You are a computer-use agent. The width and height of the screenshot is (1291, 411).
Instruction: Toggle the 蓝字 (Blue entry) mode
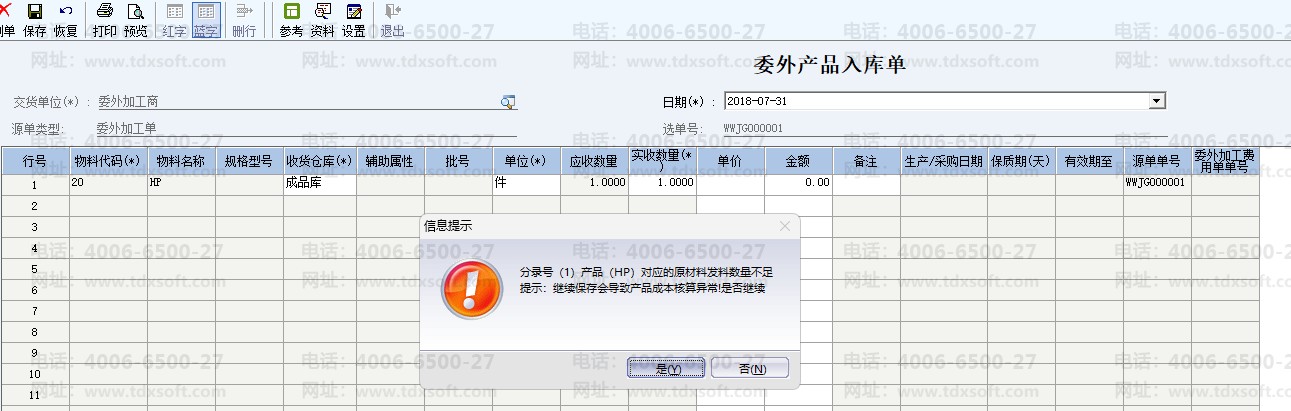click(206, 20)
